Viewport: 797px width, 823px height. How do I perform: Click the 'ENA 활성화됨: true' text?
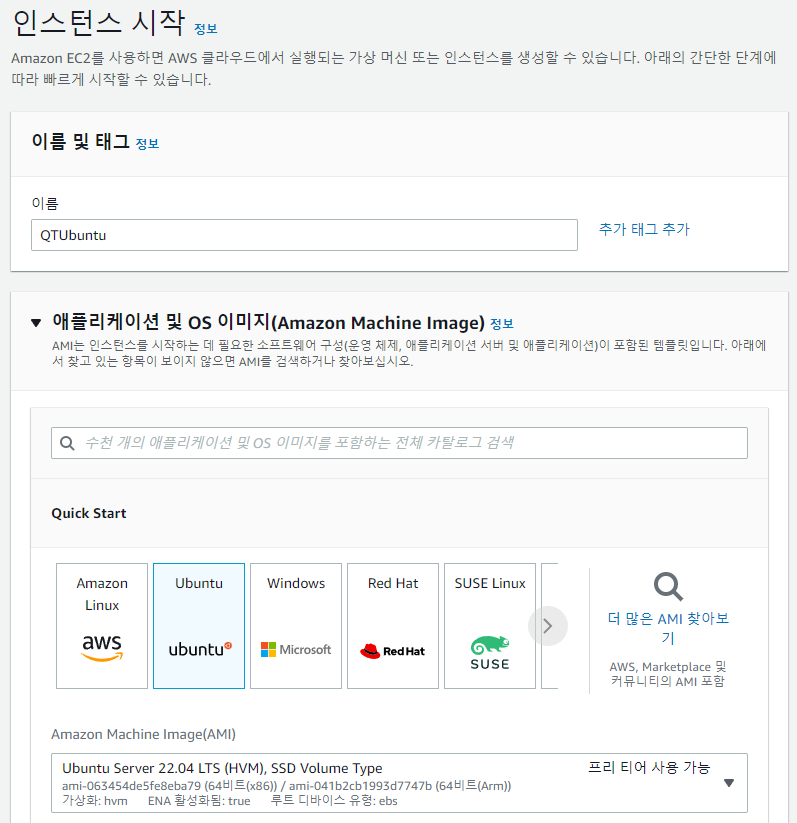(199, 801)
